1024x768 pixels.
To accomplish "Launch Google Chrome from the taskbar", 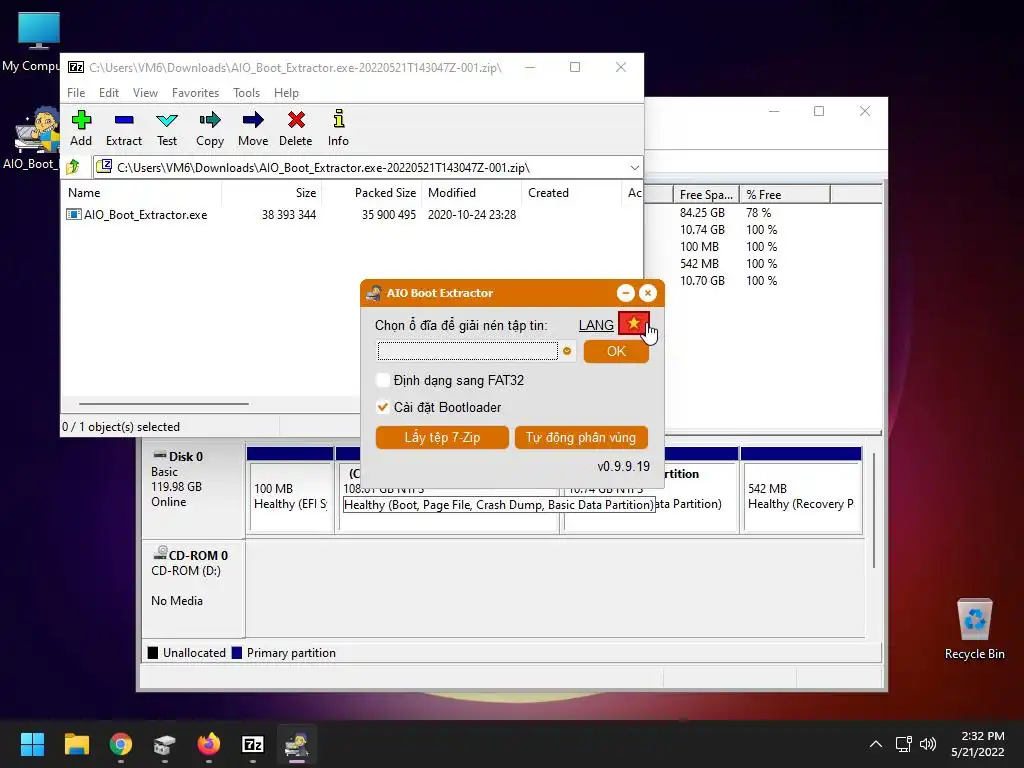I will tap(121, 744).
